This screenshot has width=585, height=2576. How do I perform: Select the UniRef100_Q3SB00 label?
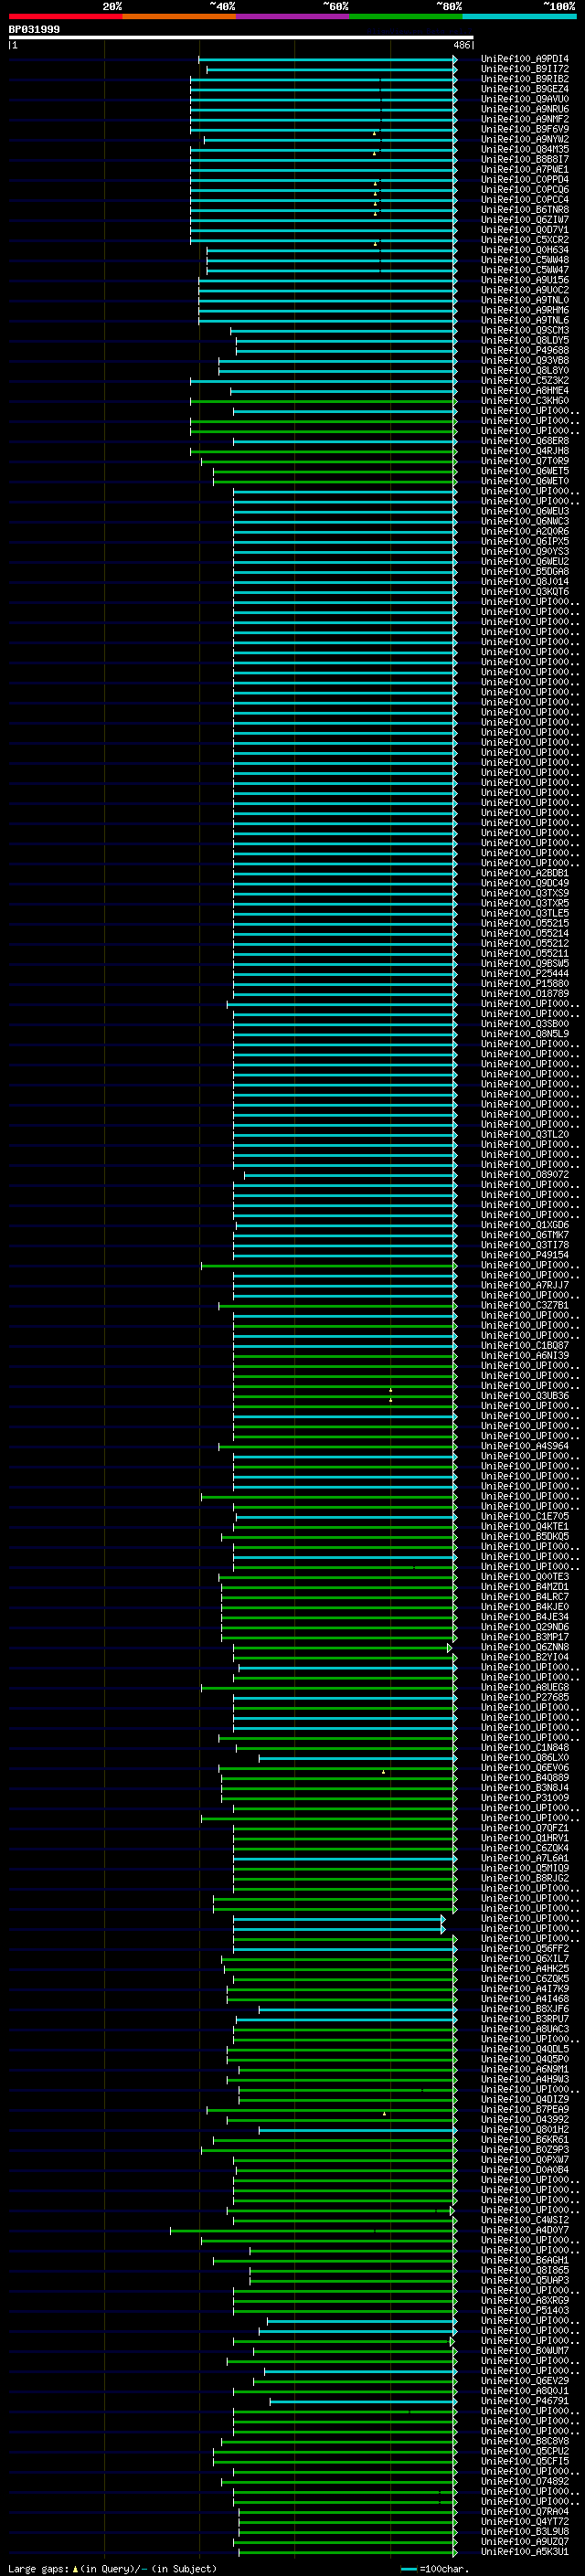click(x=525, y=1024)
